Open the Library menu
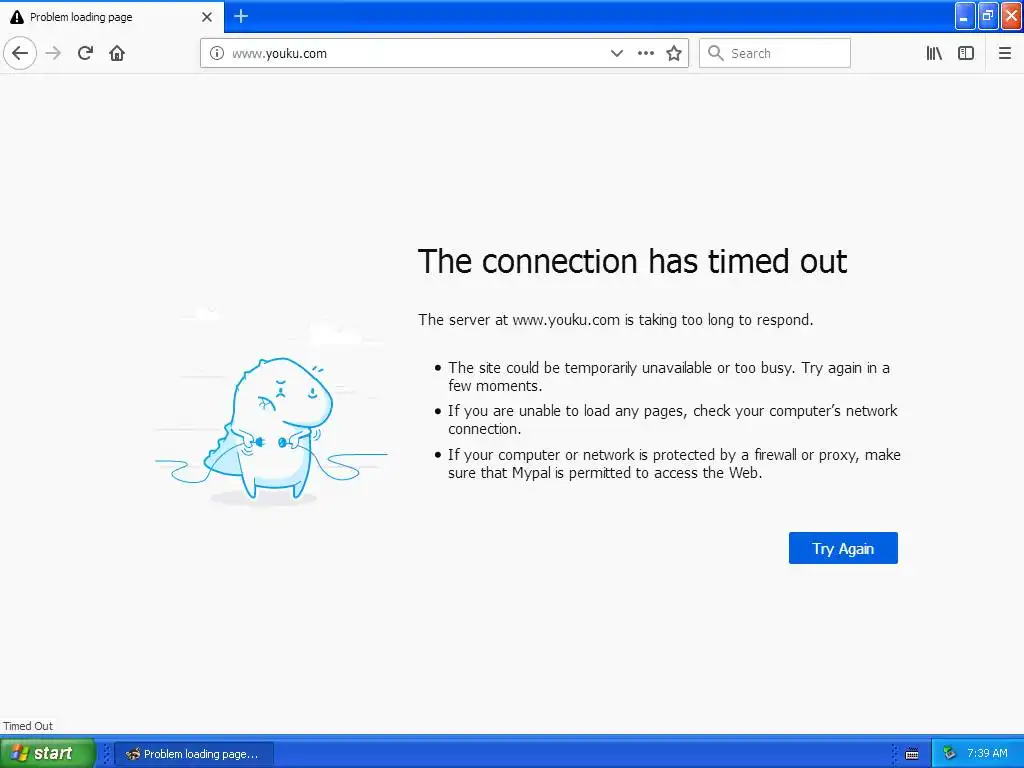The image size is (1024, 768). click(x=934, y=53)
